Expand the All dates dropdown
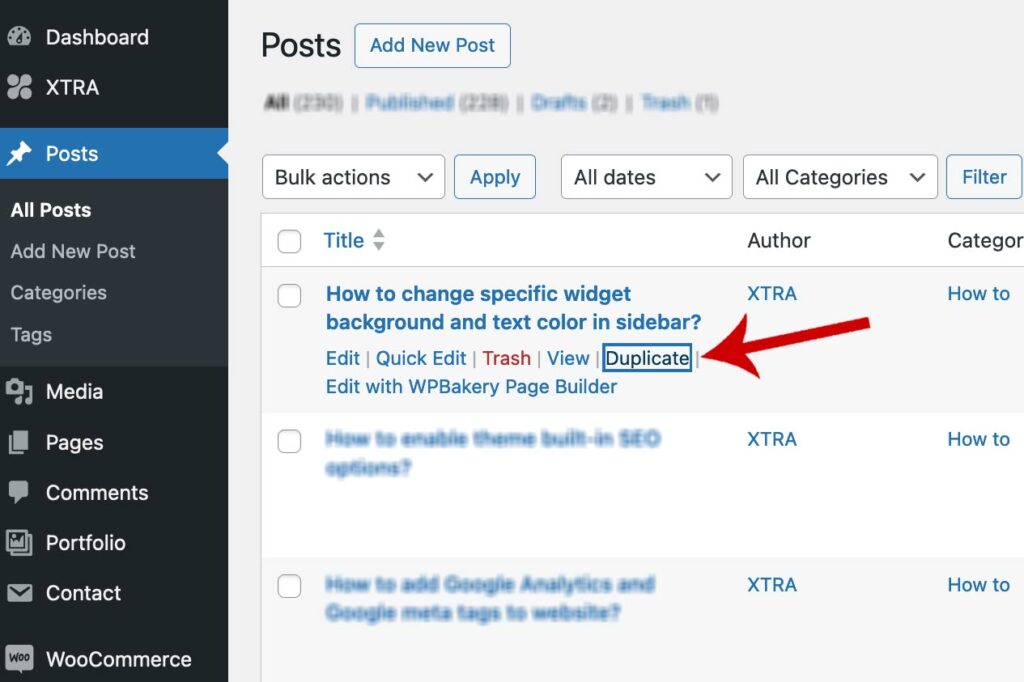The height and width of the screenshot is (682, 1024). coord(645,177)
